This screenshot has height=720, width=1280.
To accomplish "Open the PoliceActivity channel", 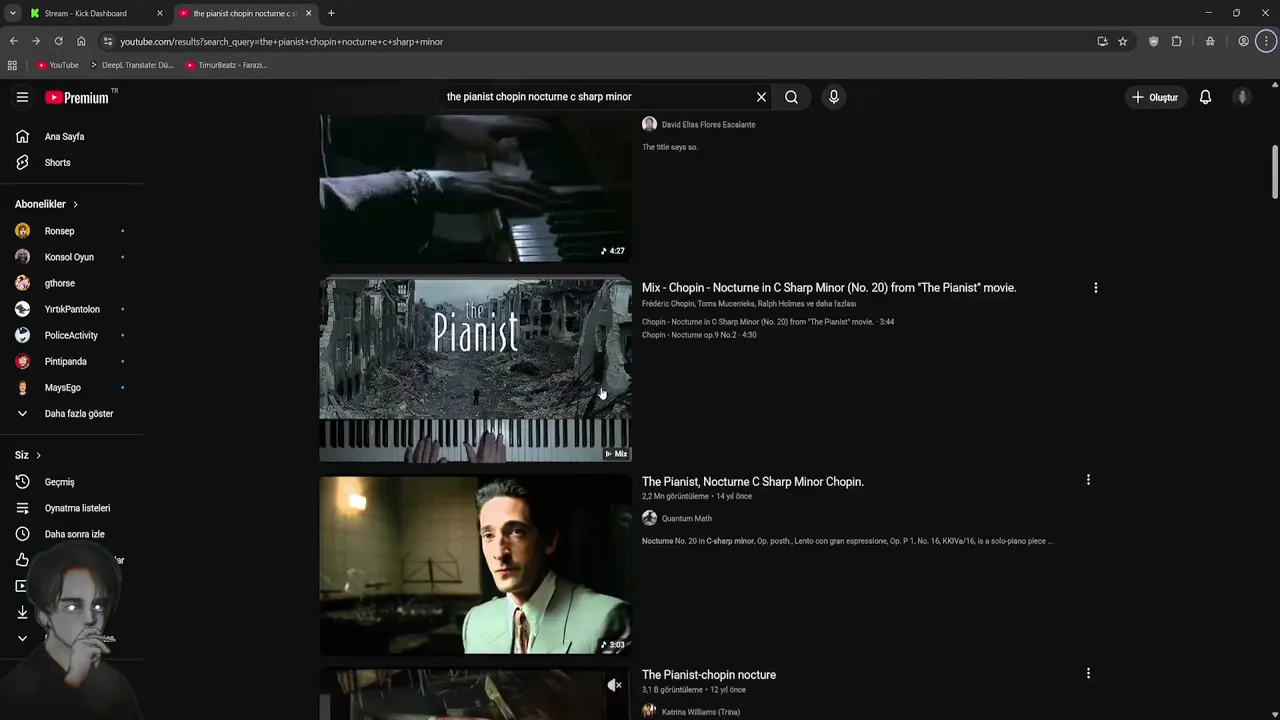I will pyautogui.click(x=72, y=335).
